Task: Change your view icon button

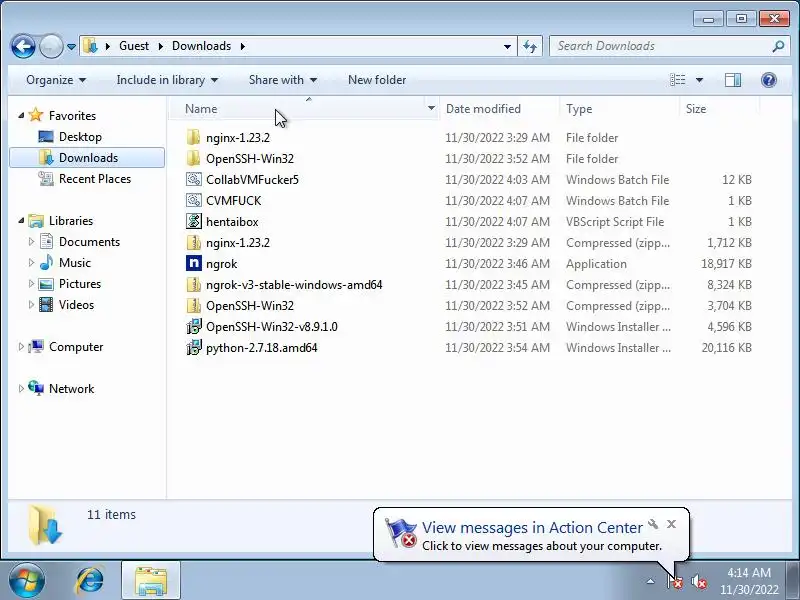Action: click(678, 80)
